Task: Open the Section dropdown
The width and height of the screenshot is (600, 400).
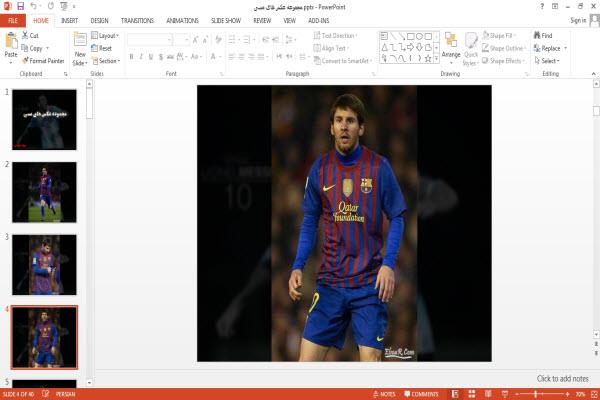Action: pos(106,61)
